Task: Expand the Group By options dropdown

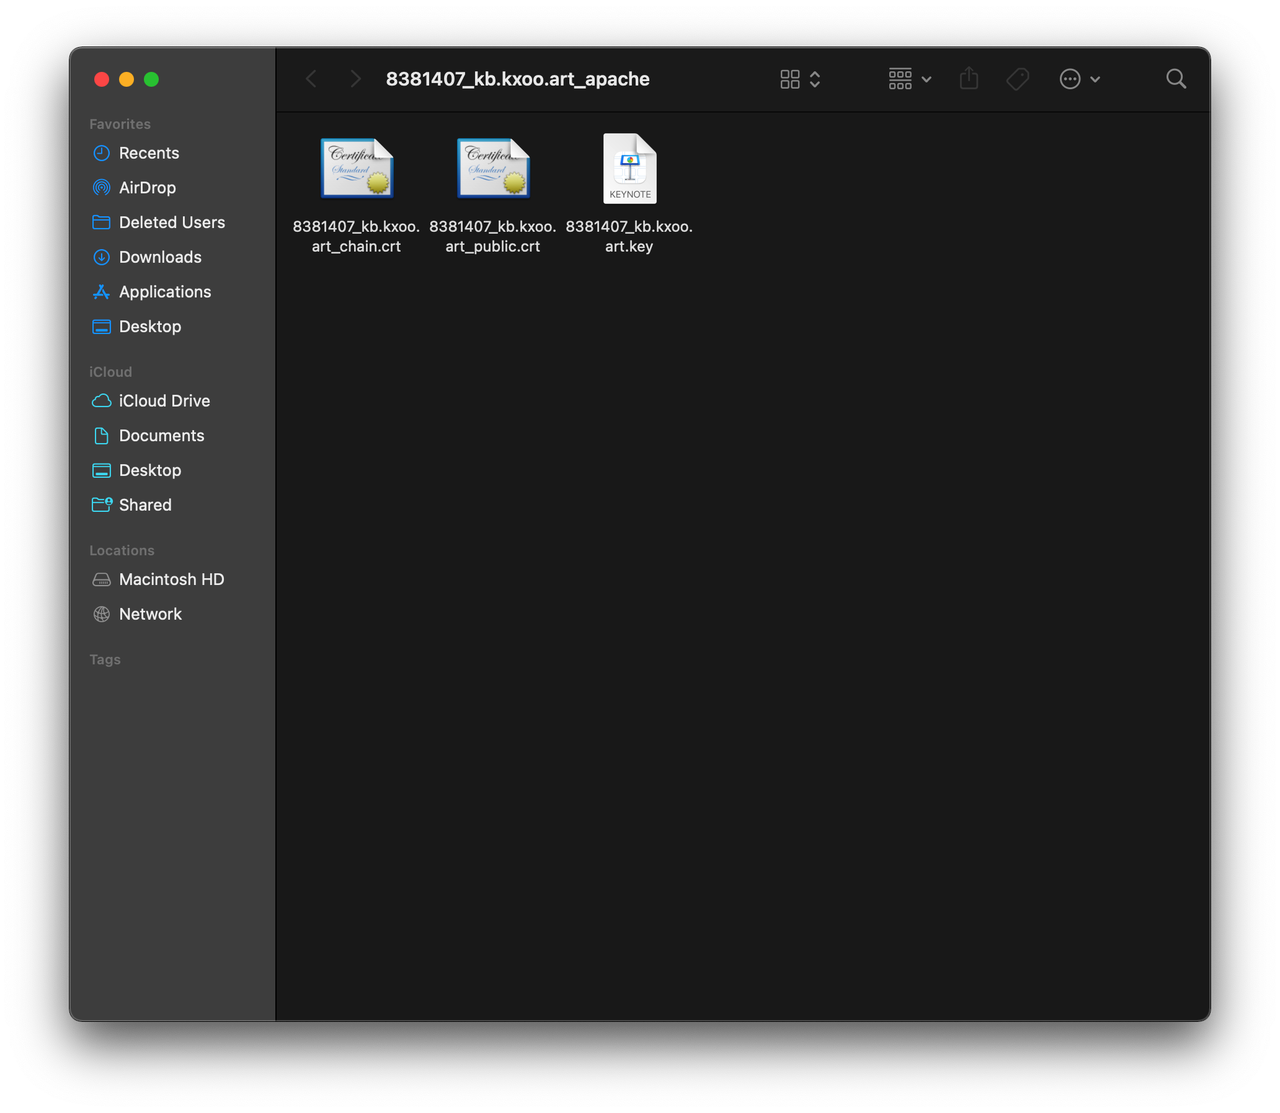Action: click(x=909, y=79)
